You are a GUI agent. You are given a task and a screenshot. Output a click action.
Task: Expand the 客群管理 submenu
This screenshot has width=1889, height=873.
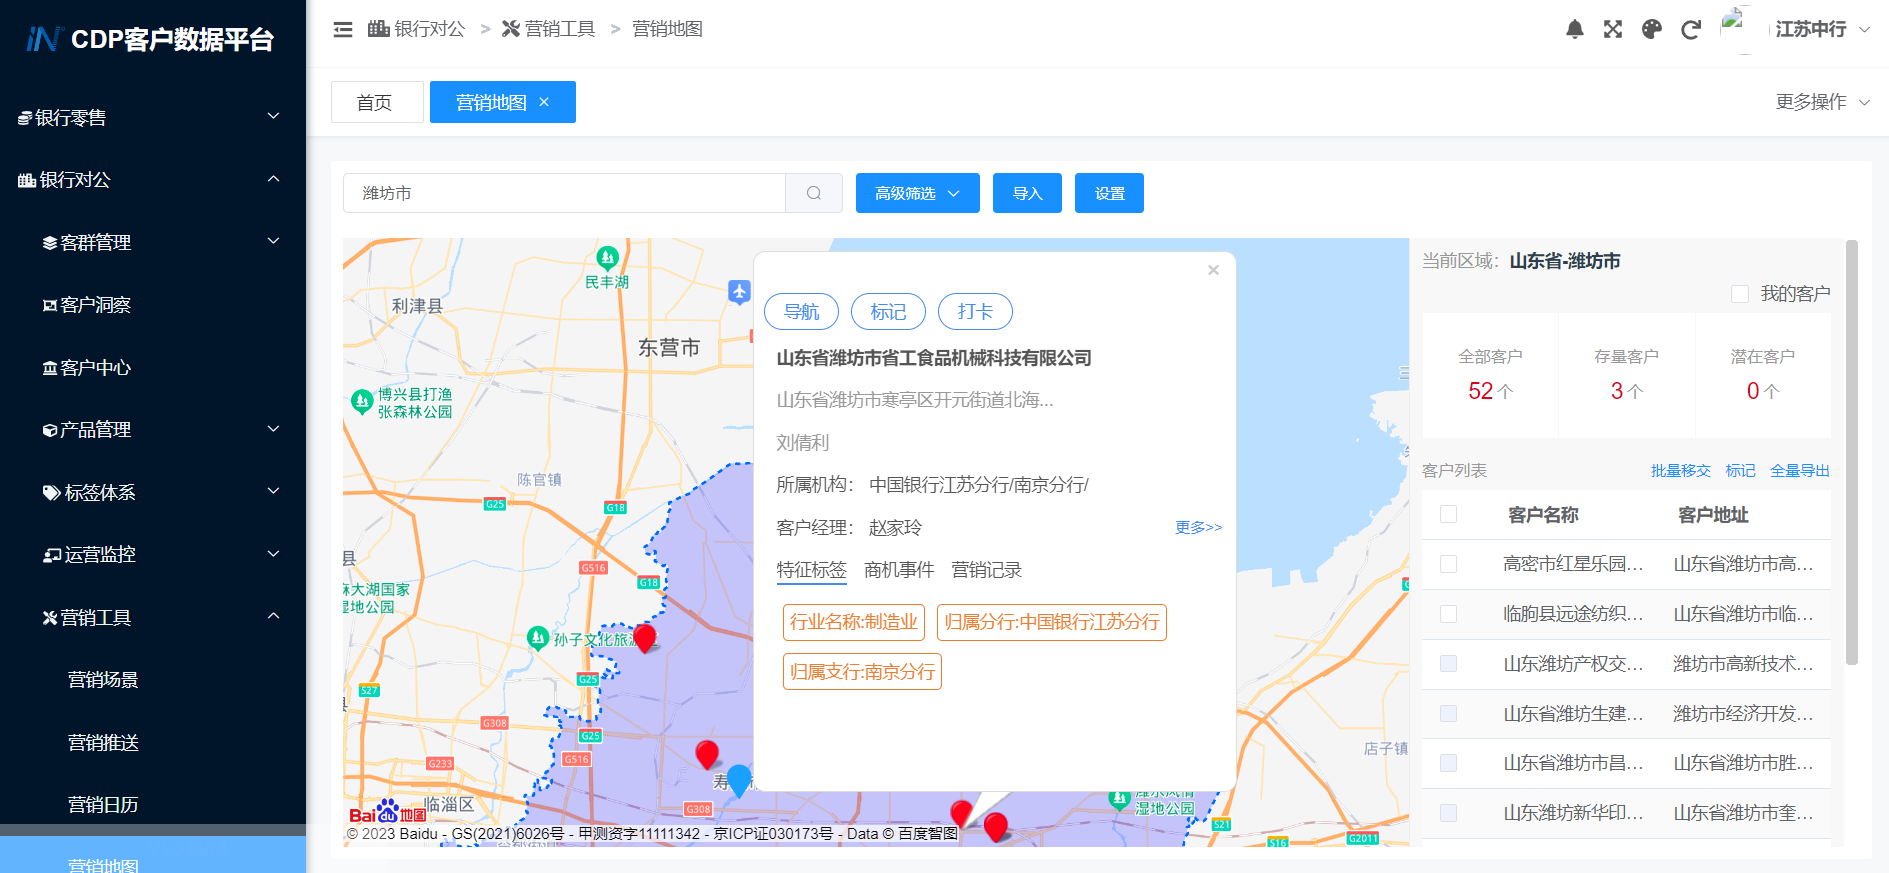(153, 242)
